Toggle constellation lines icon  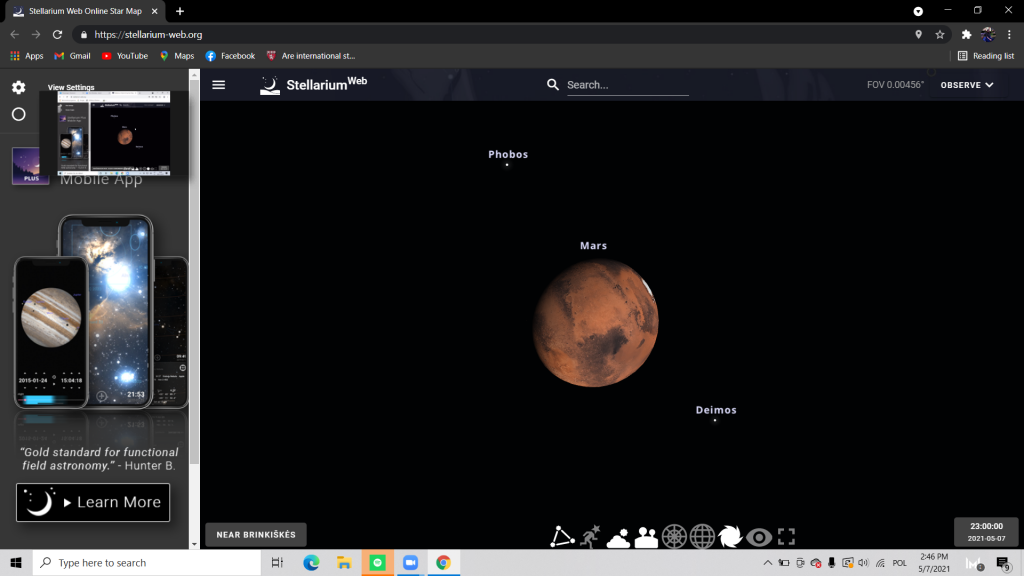coord(562,537)
